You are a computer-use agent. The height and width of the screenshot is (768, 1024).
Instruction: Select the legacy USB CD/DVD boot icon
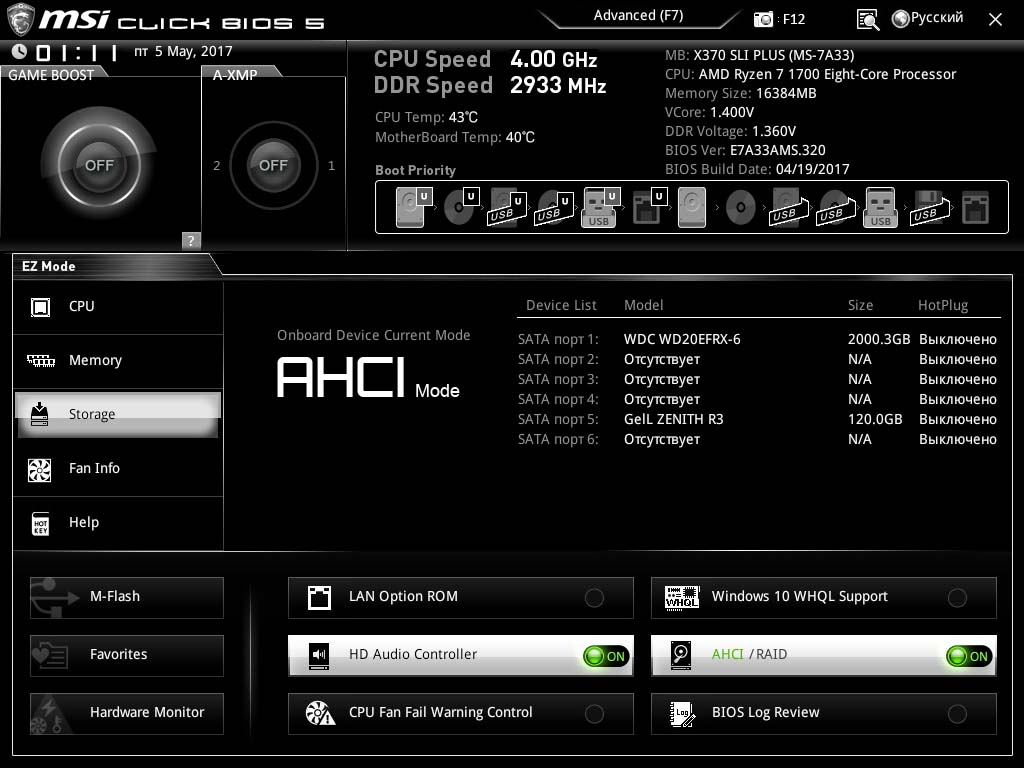tap(835, 207)
